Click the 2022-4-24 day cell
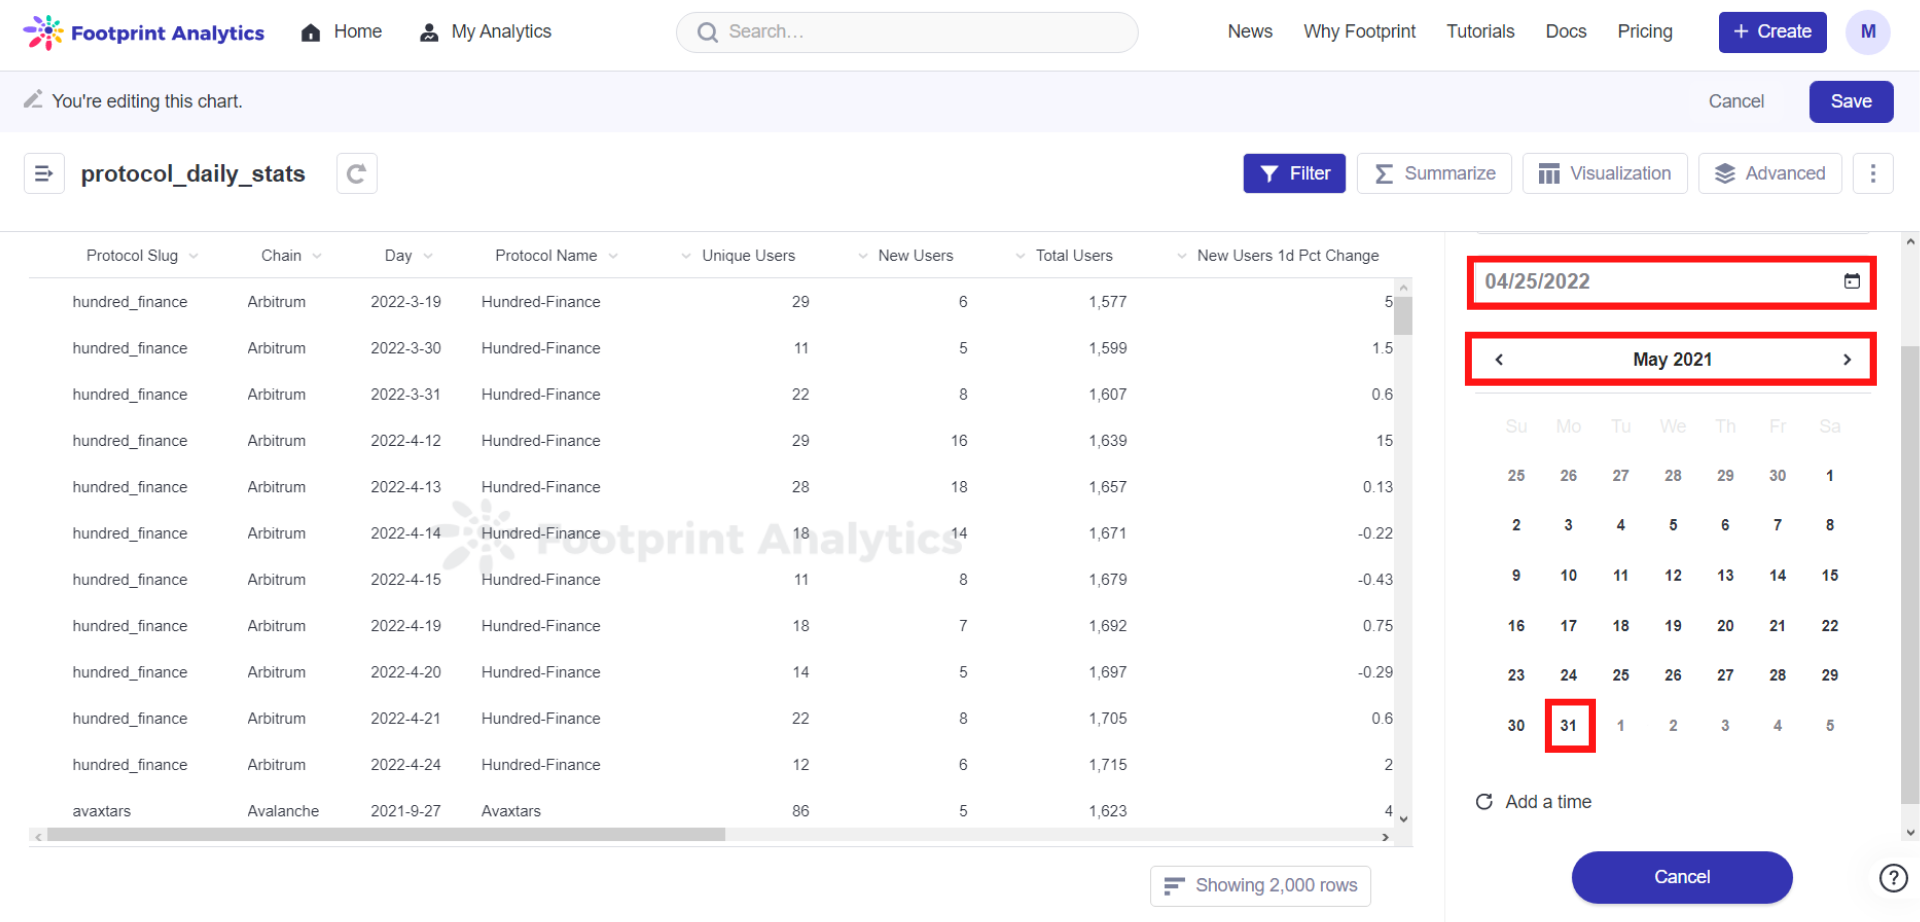Viewport: 1920px width, 922px height. 405,765
